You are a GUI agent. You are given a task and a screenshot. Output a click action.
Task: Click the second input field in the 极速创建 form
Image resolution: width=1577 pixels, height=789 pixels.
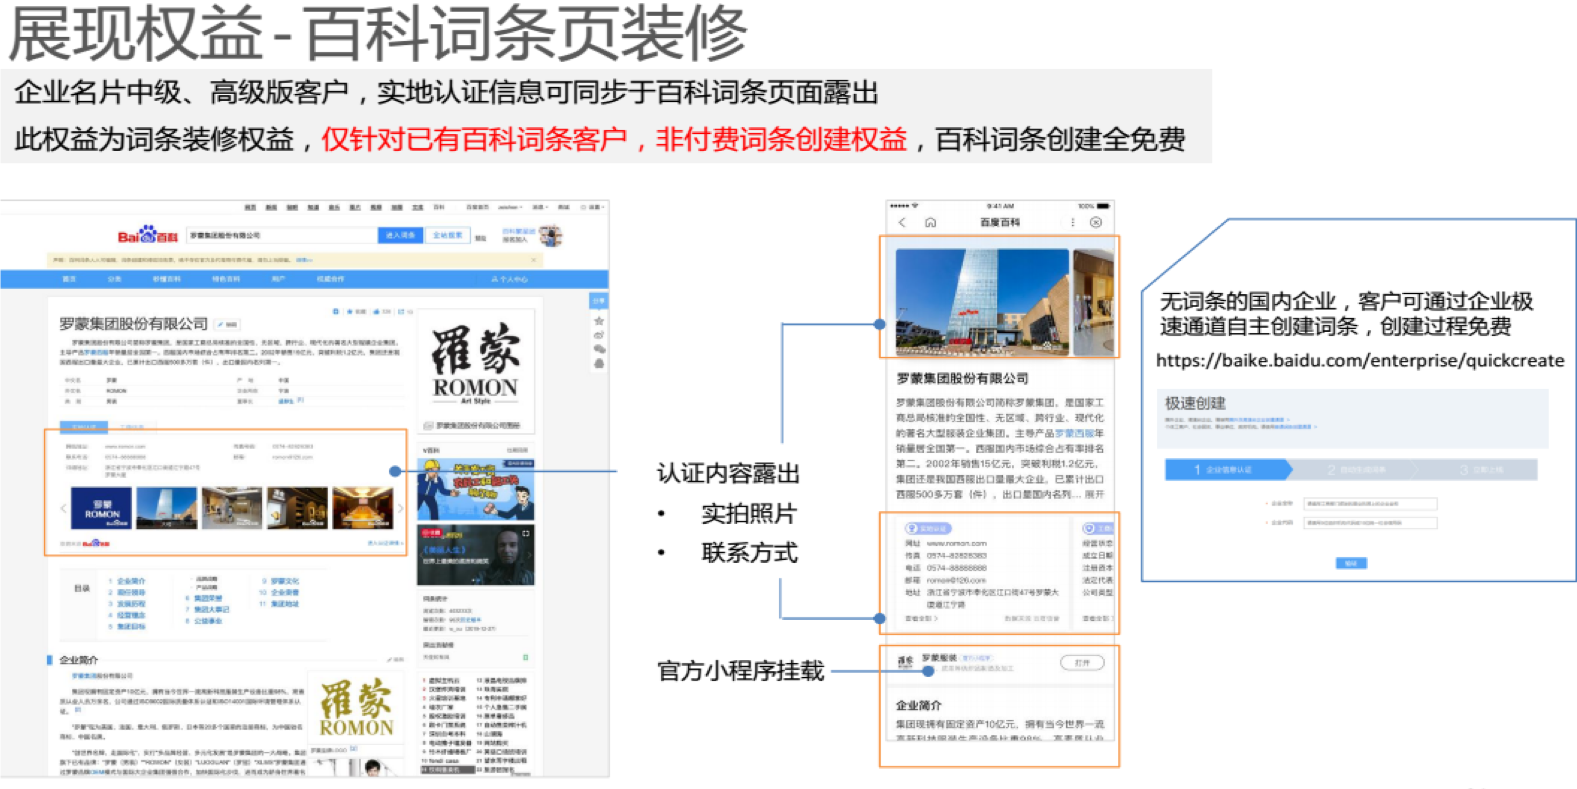tap(1370, 522)
